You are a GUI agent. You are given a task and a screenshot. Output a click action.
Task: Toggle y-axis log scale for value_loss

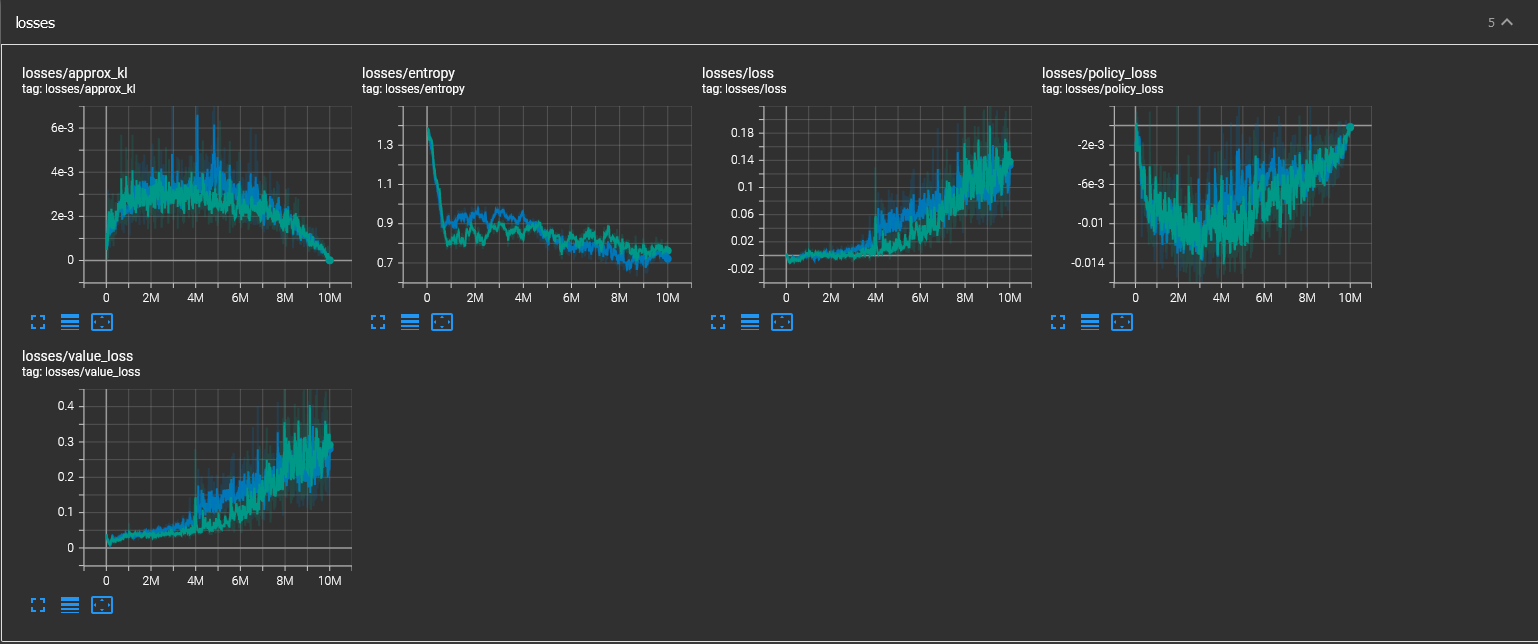coord(70,605)
